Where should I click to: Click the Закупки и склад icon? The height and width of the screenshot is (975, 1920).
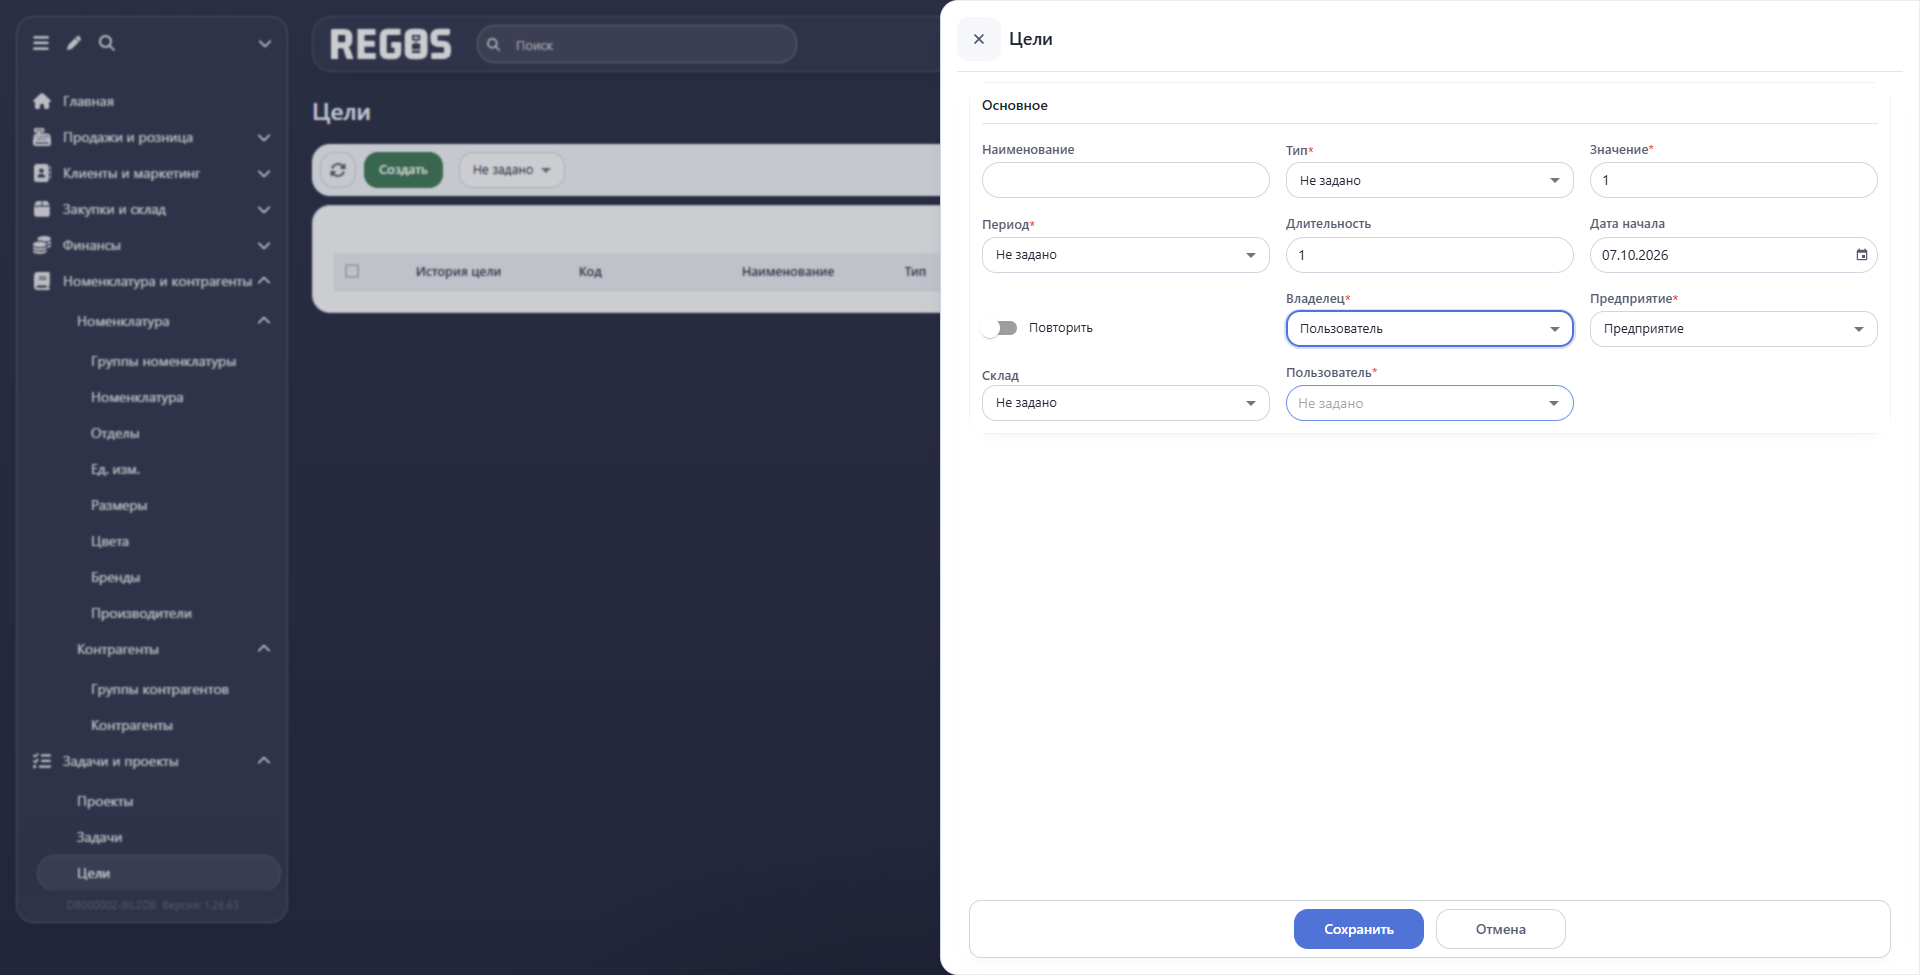coord(42,209)
